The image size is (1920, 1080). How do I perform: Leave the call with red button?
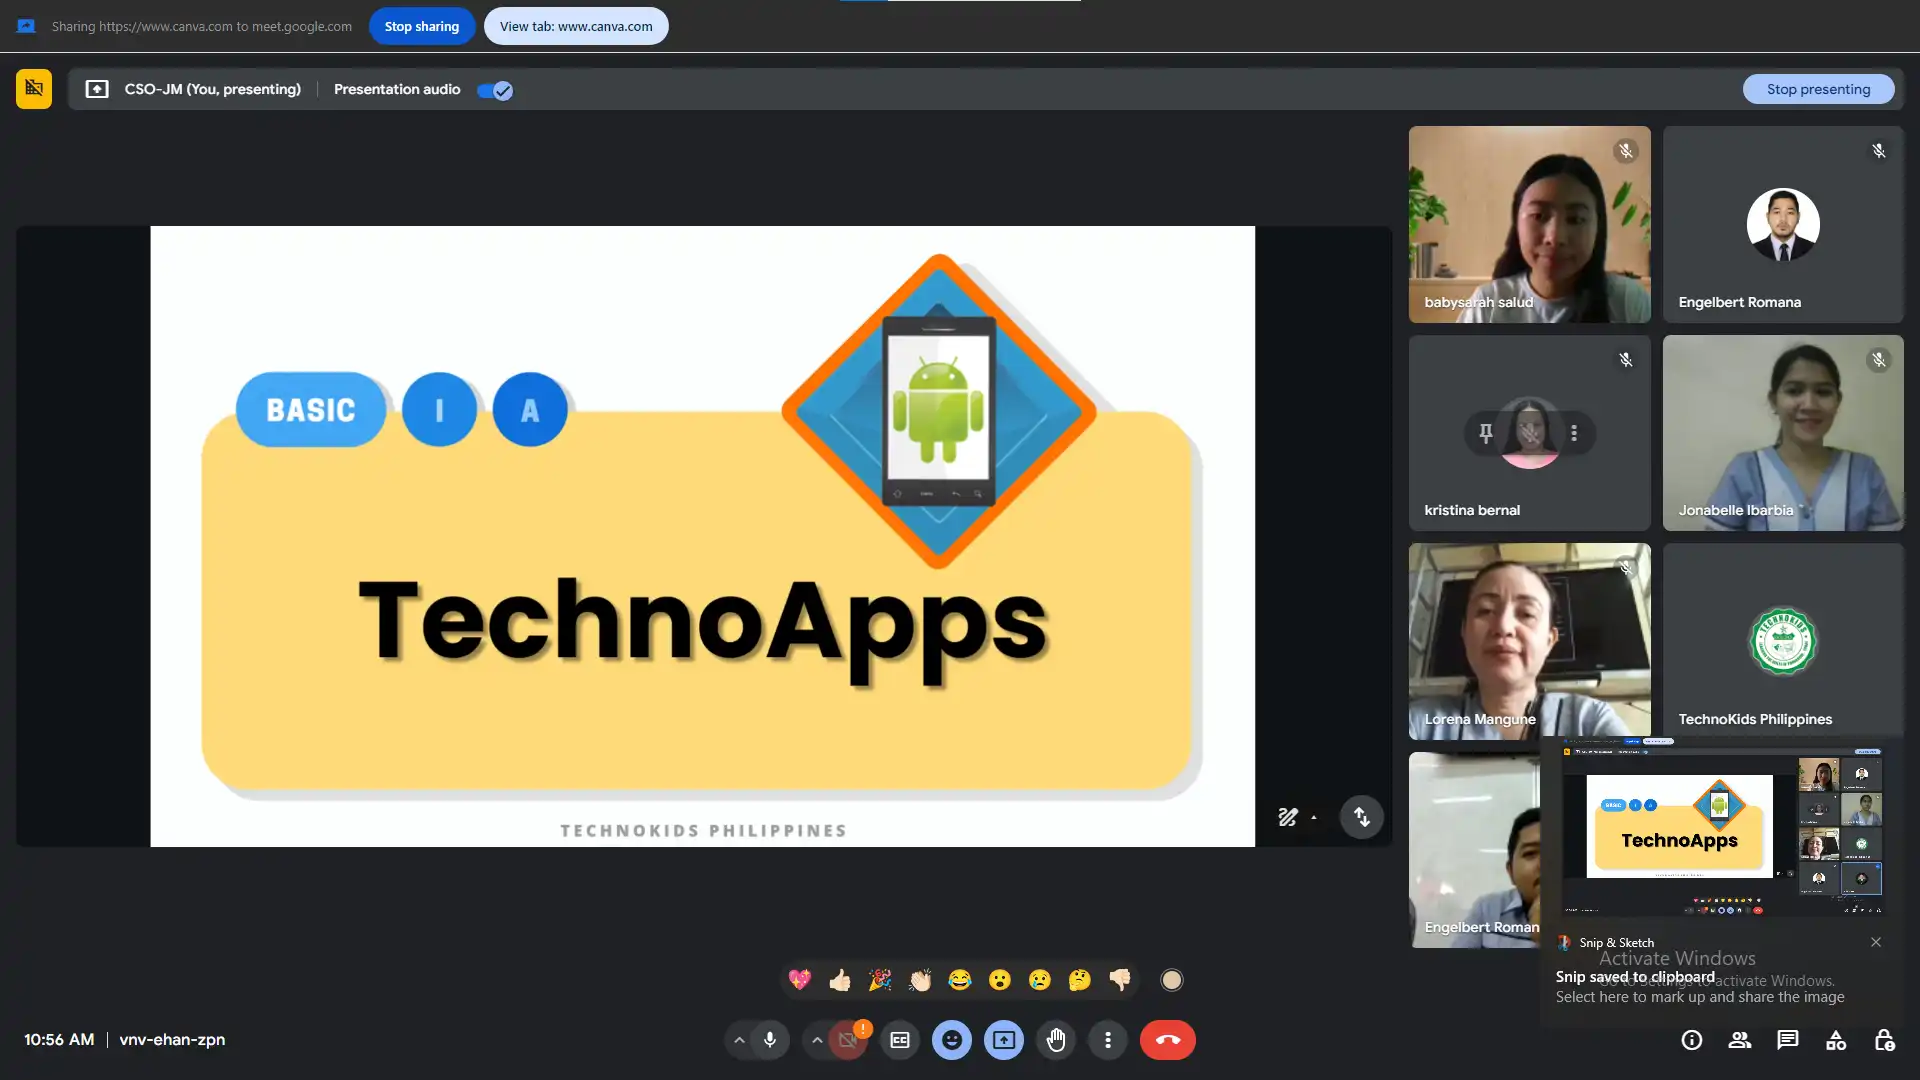click(x=1168, y=1040)
